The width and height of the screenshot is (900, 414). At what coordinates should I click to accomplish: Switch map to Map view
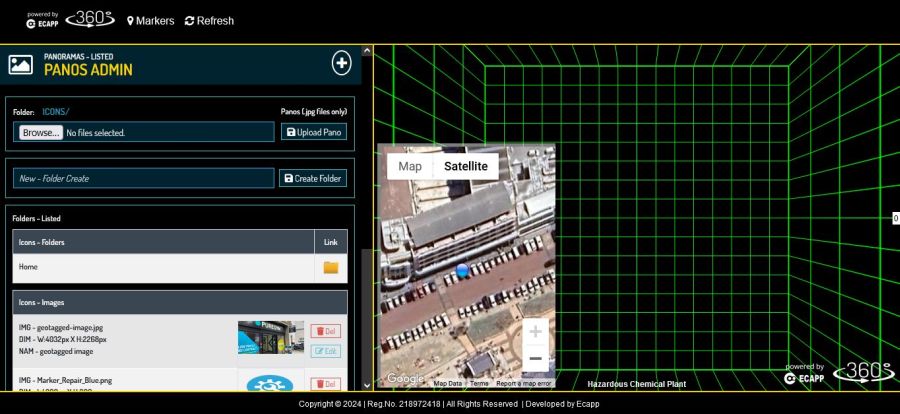pyautogui.click(x=410, y=167)
